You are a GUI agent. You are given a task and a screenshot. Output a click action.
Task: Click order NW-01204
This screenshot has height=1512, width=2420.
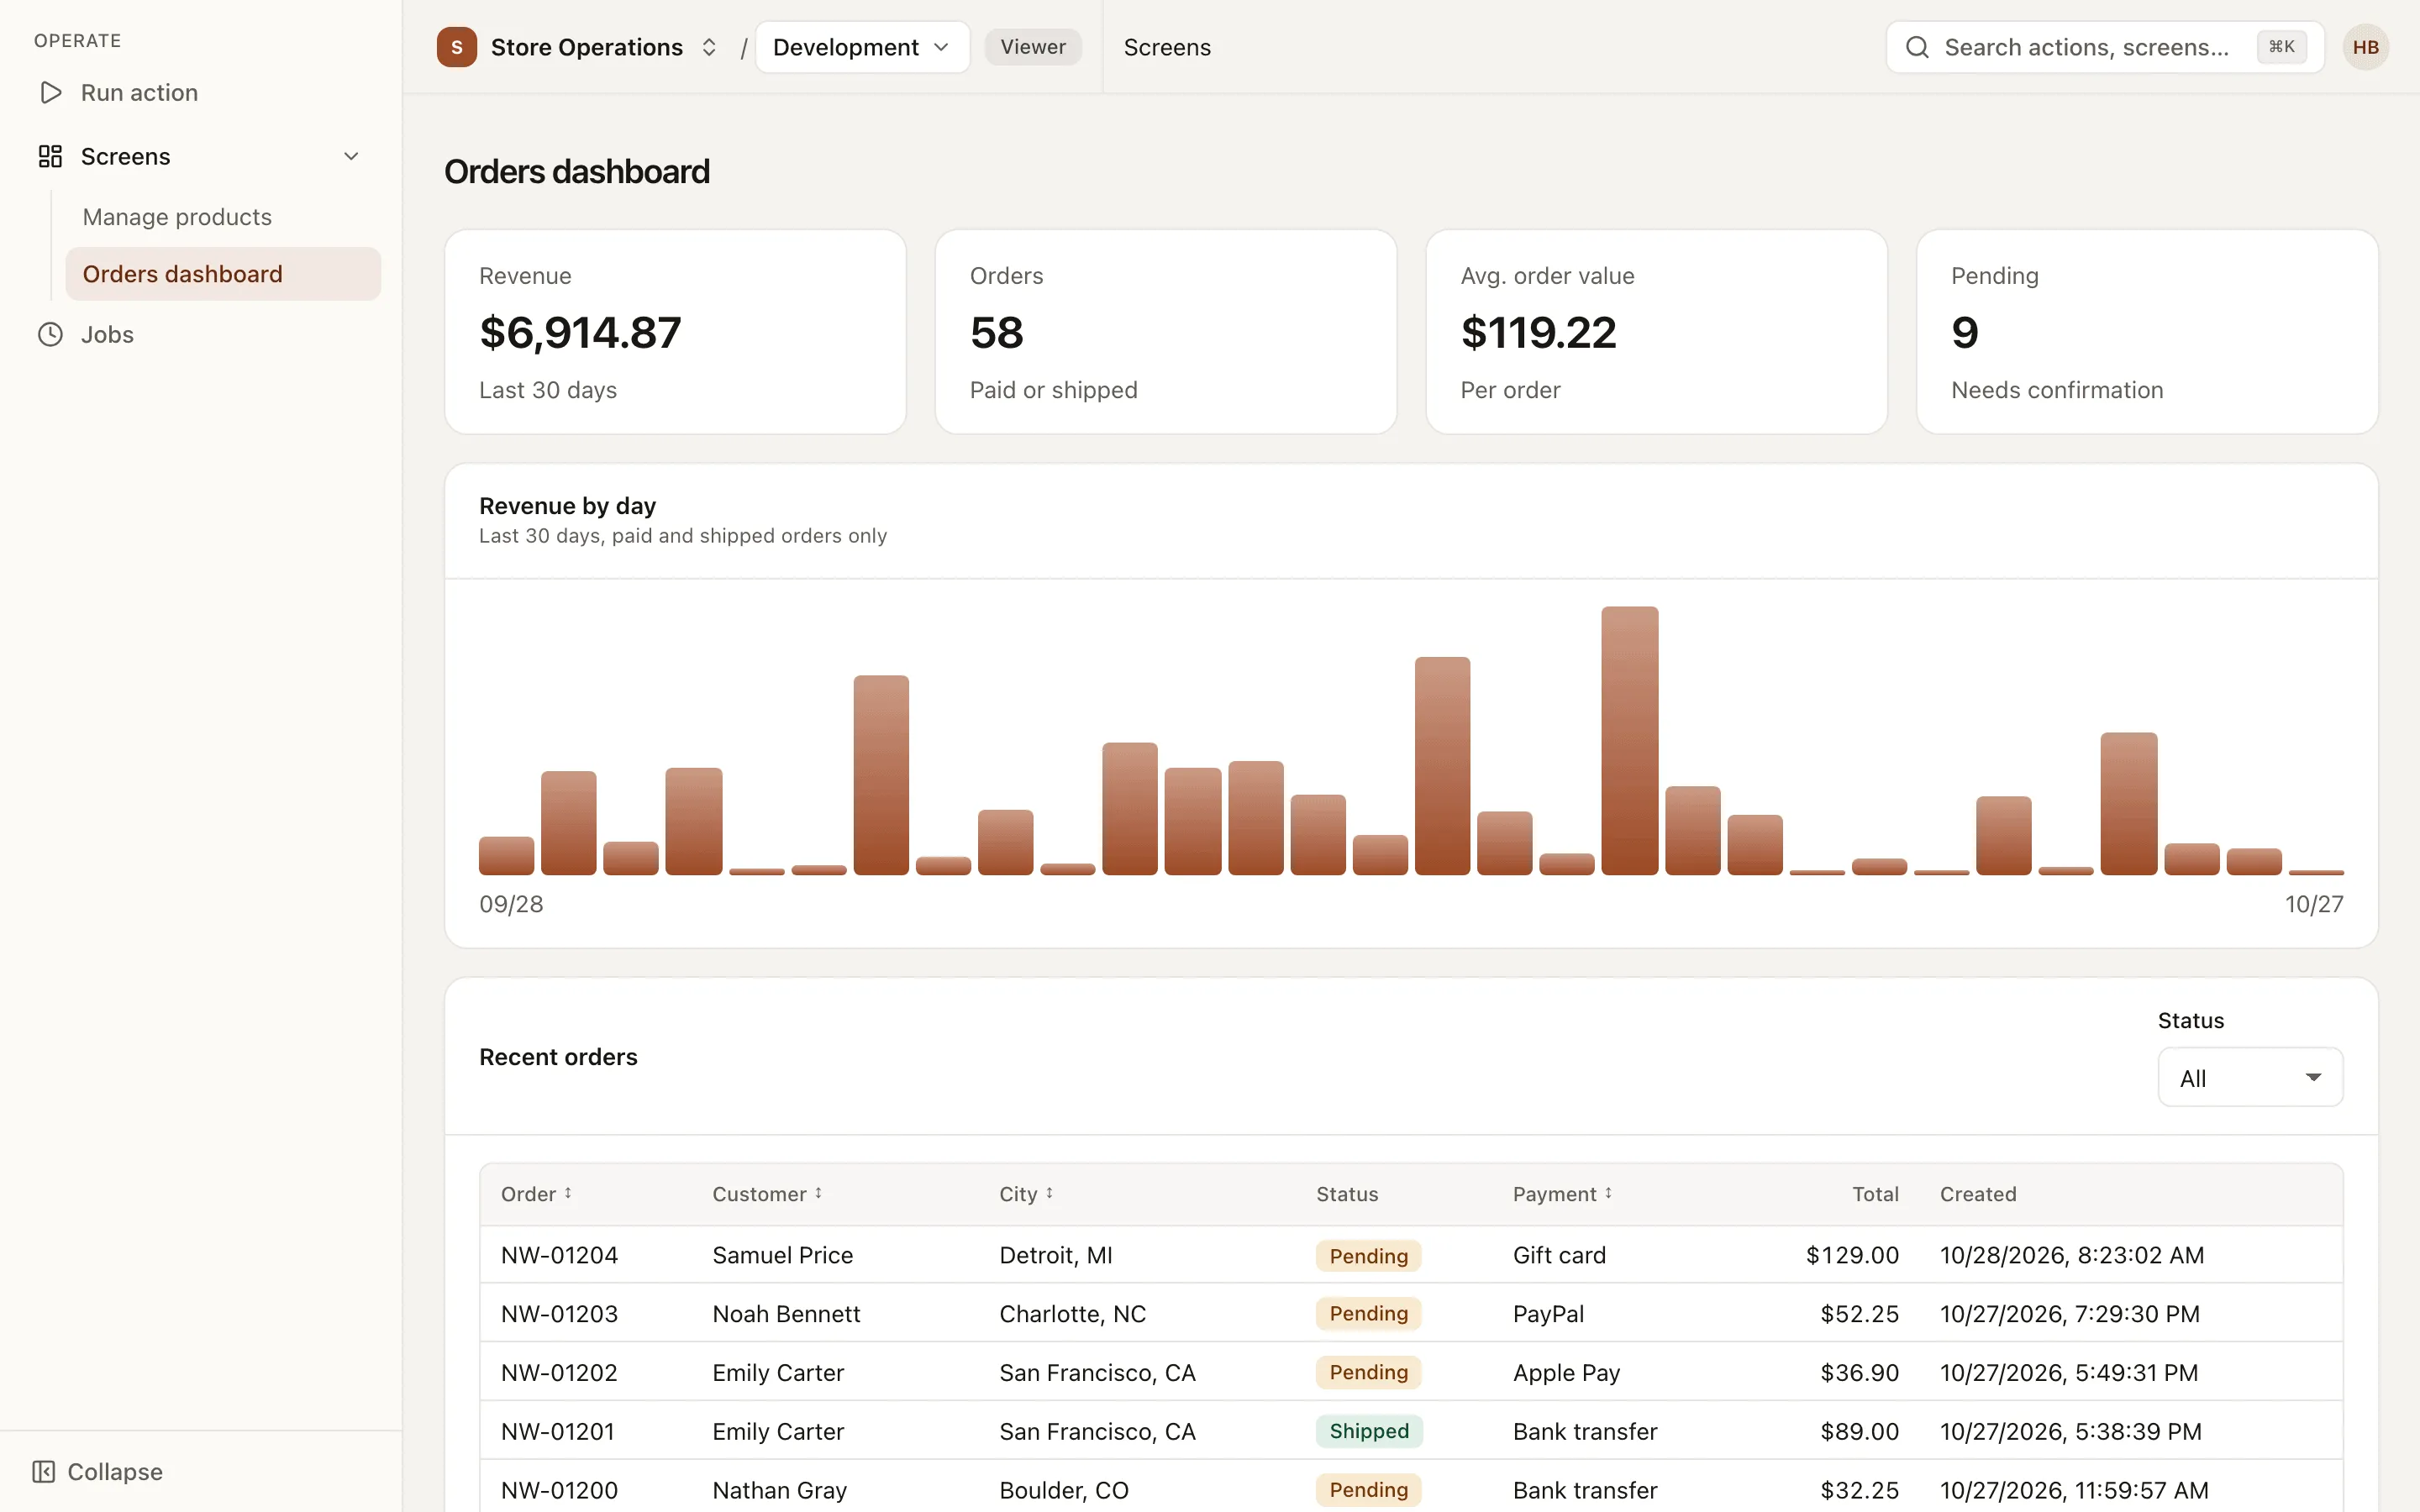pyautogui.click(x=559, y=1255)
